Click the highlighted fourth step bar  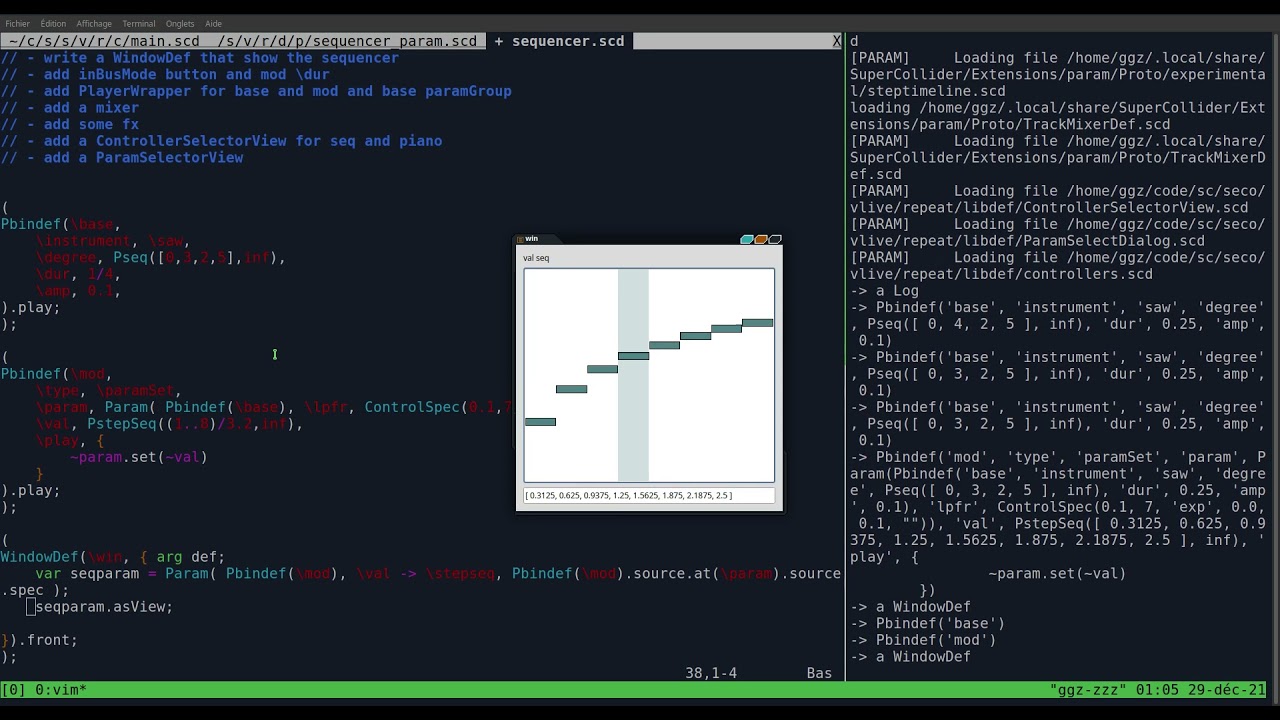(633, 356)
